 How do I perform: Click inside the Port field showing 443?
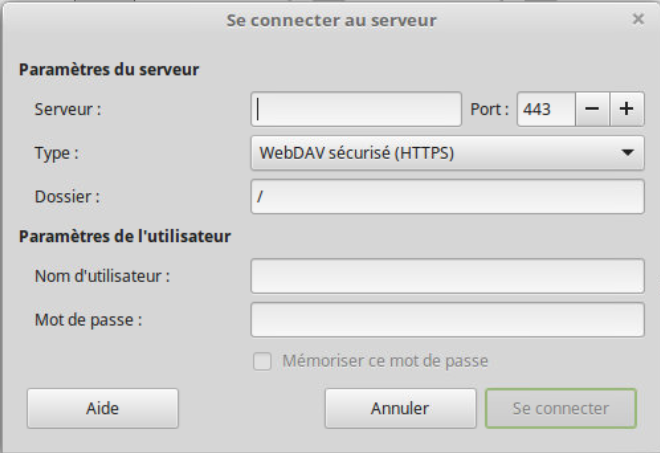tap(546, 109)
